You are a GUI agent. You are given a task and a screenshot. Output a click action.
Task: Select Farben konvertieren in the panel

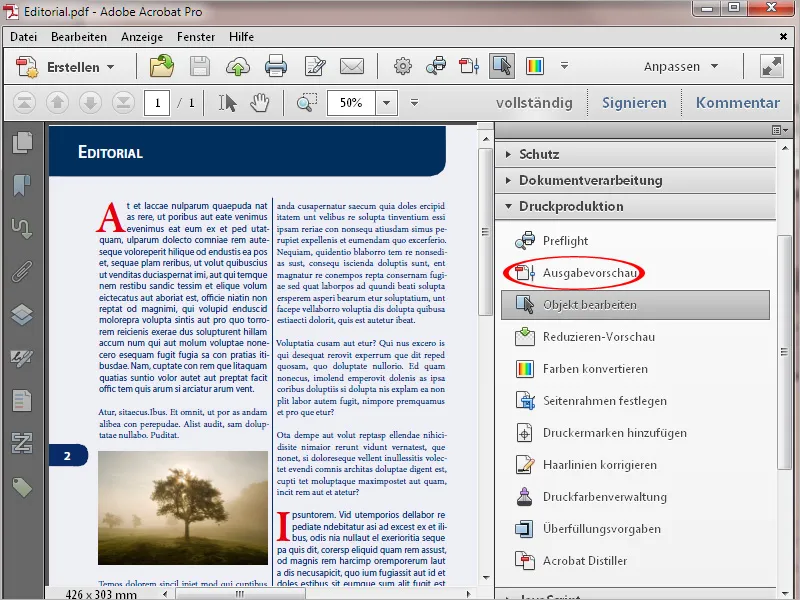pos(635,369)
